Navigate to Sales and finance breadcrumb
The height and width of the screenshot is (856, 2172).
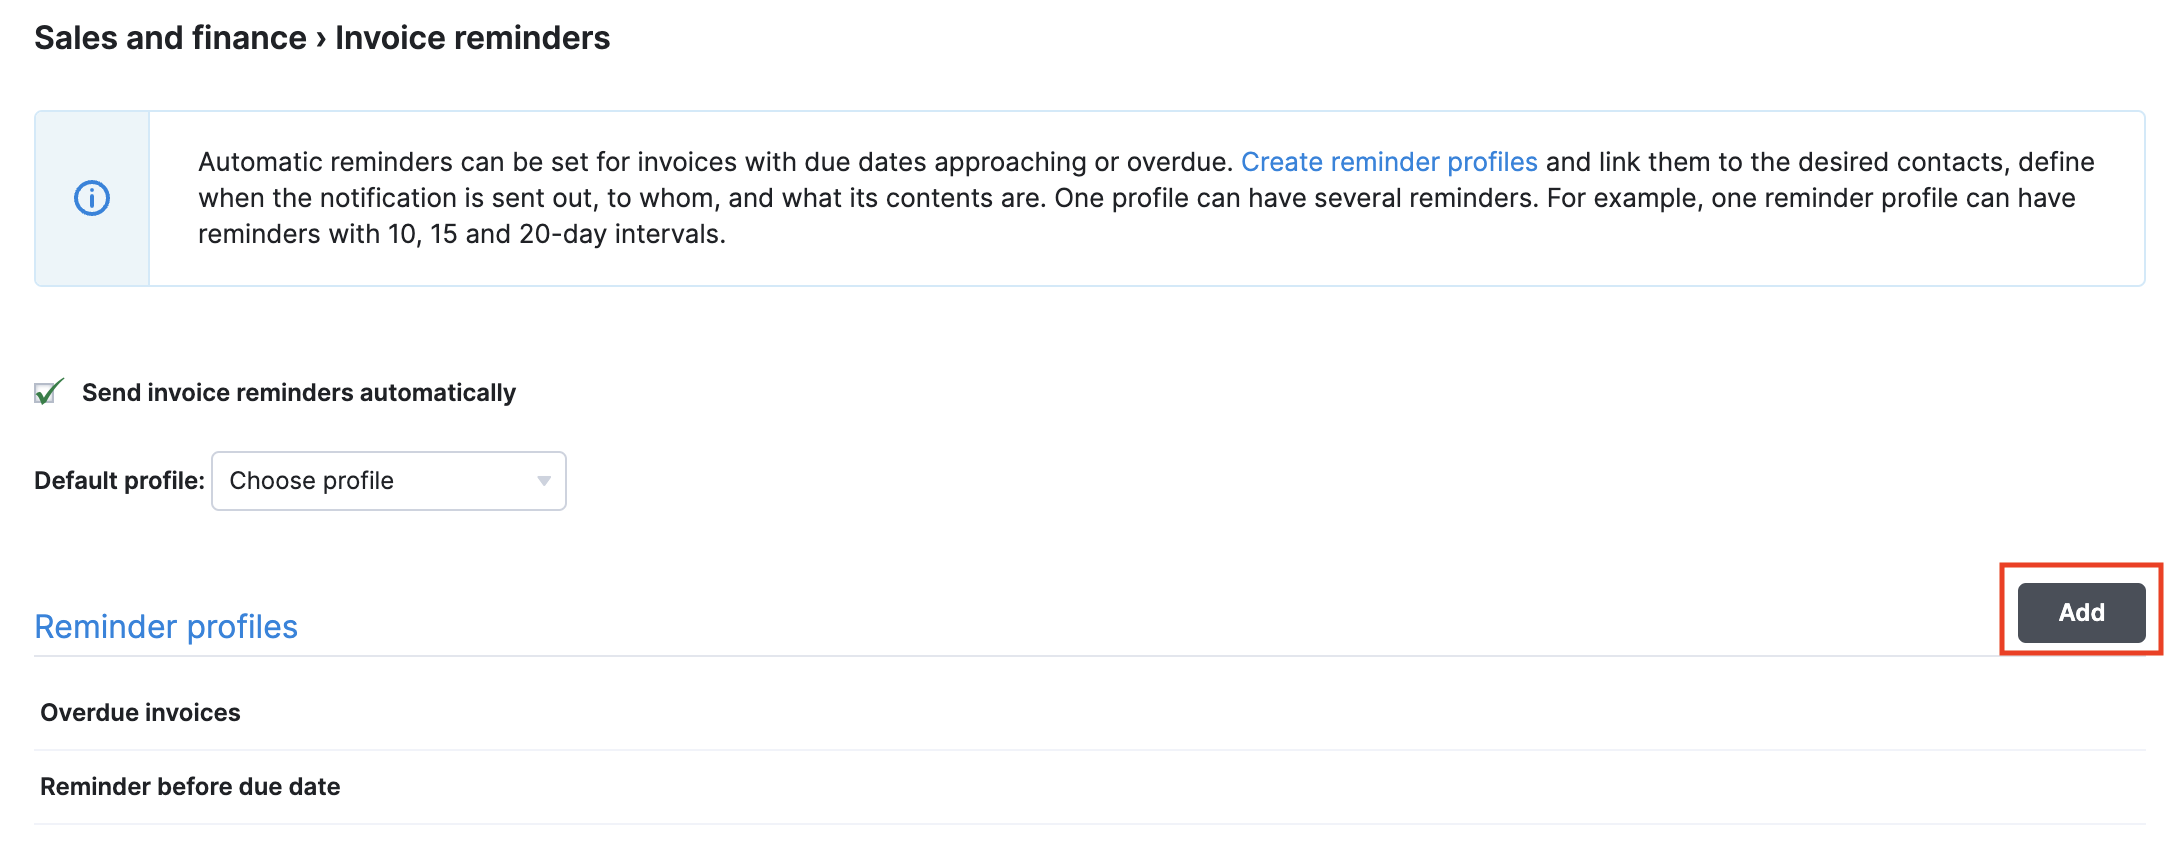[x=171, y=37]
